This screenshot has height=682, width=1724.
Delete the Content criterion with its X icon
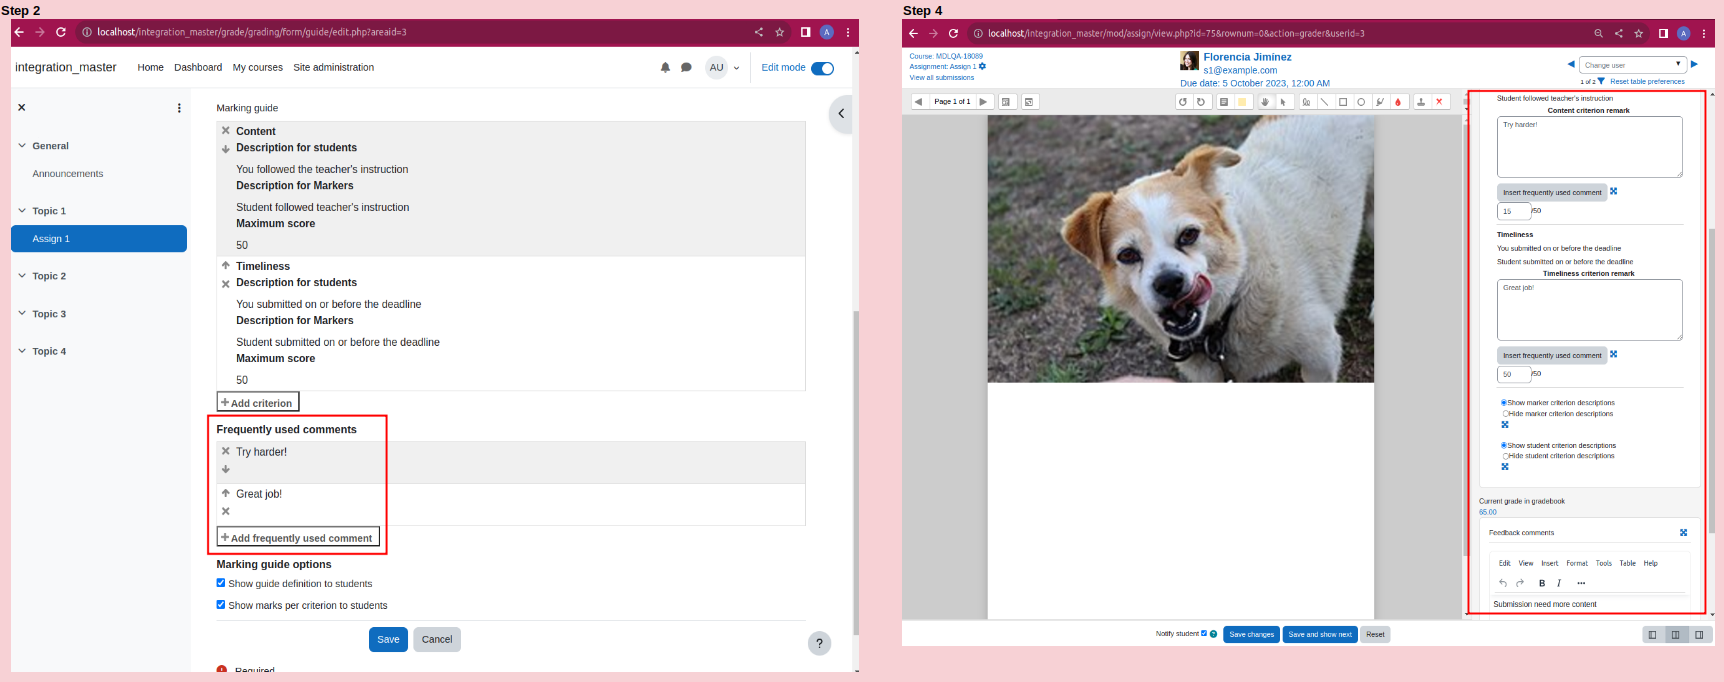pos(226,131)
